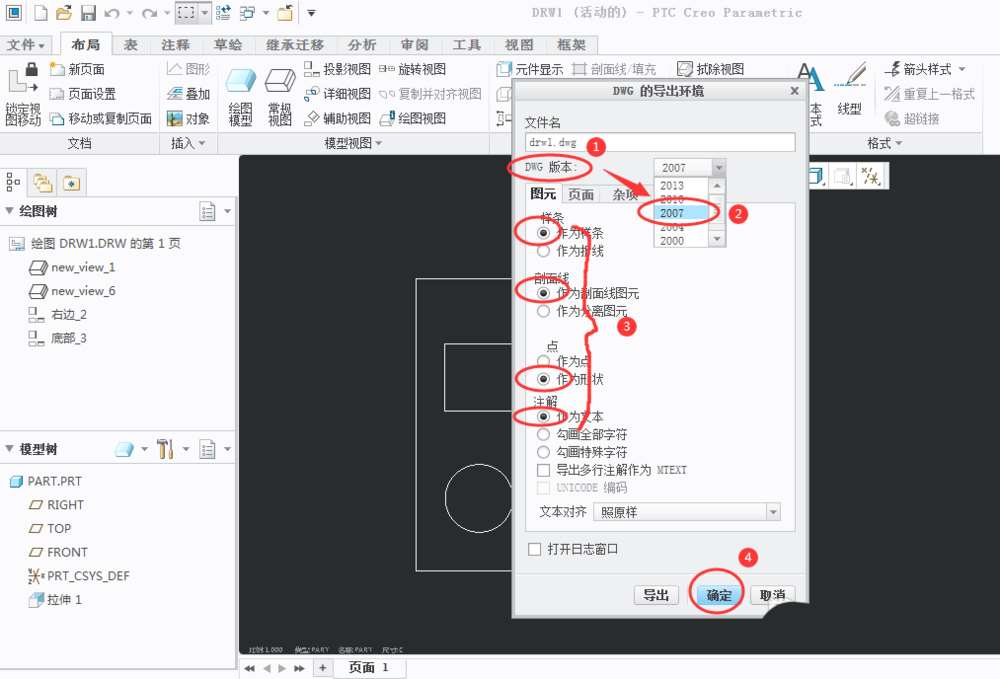Screen dimensions: 1000x679
Task: Select hatch 'As hatch entity' (作为剖面线图元) radio
Action: [543, 293]
